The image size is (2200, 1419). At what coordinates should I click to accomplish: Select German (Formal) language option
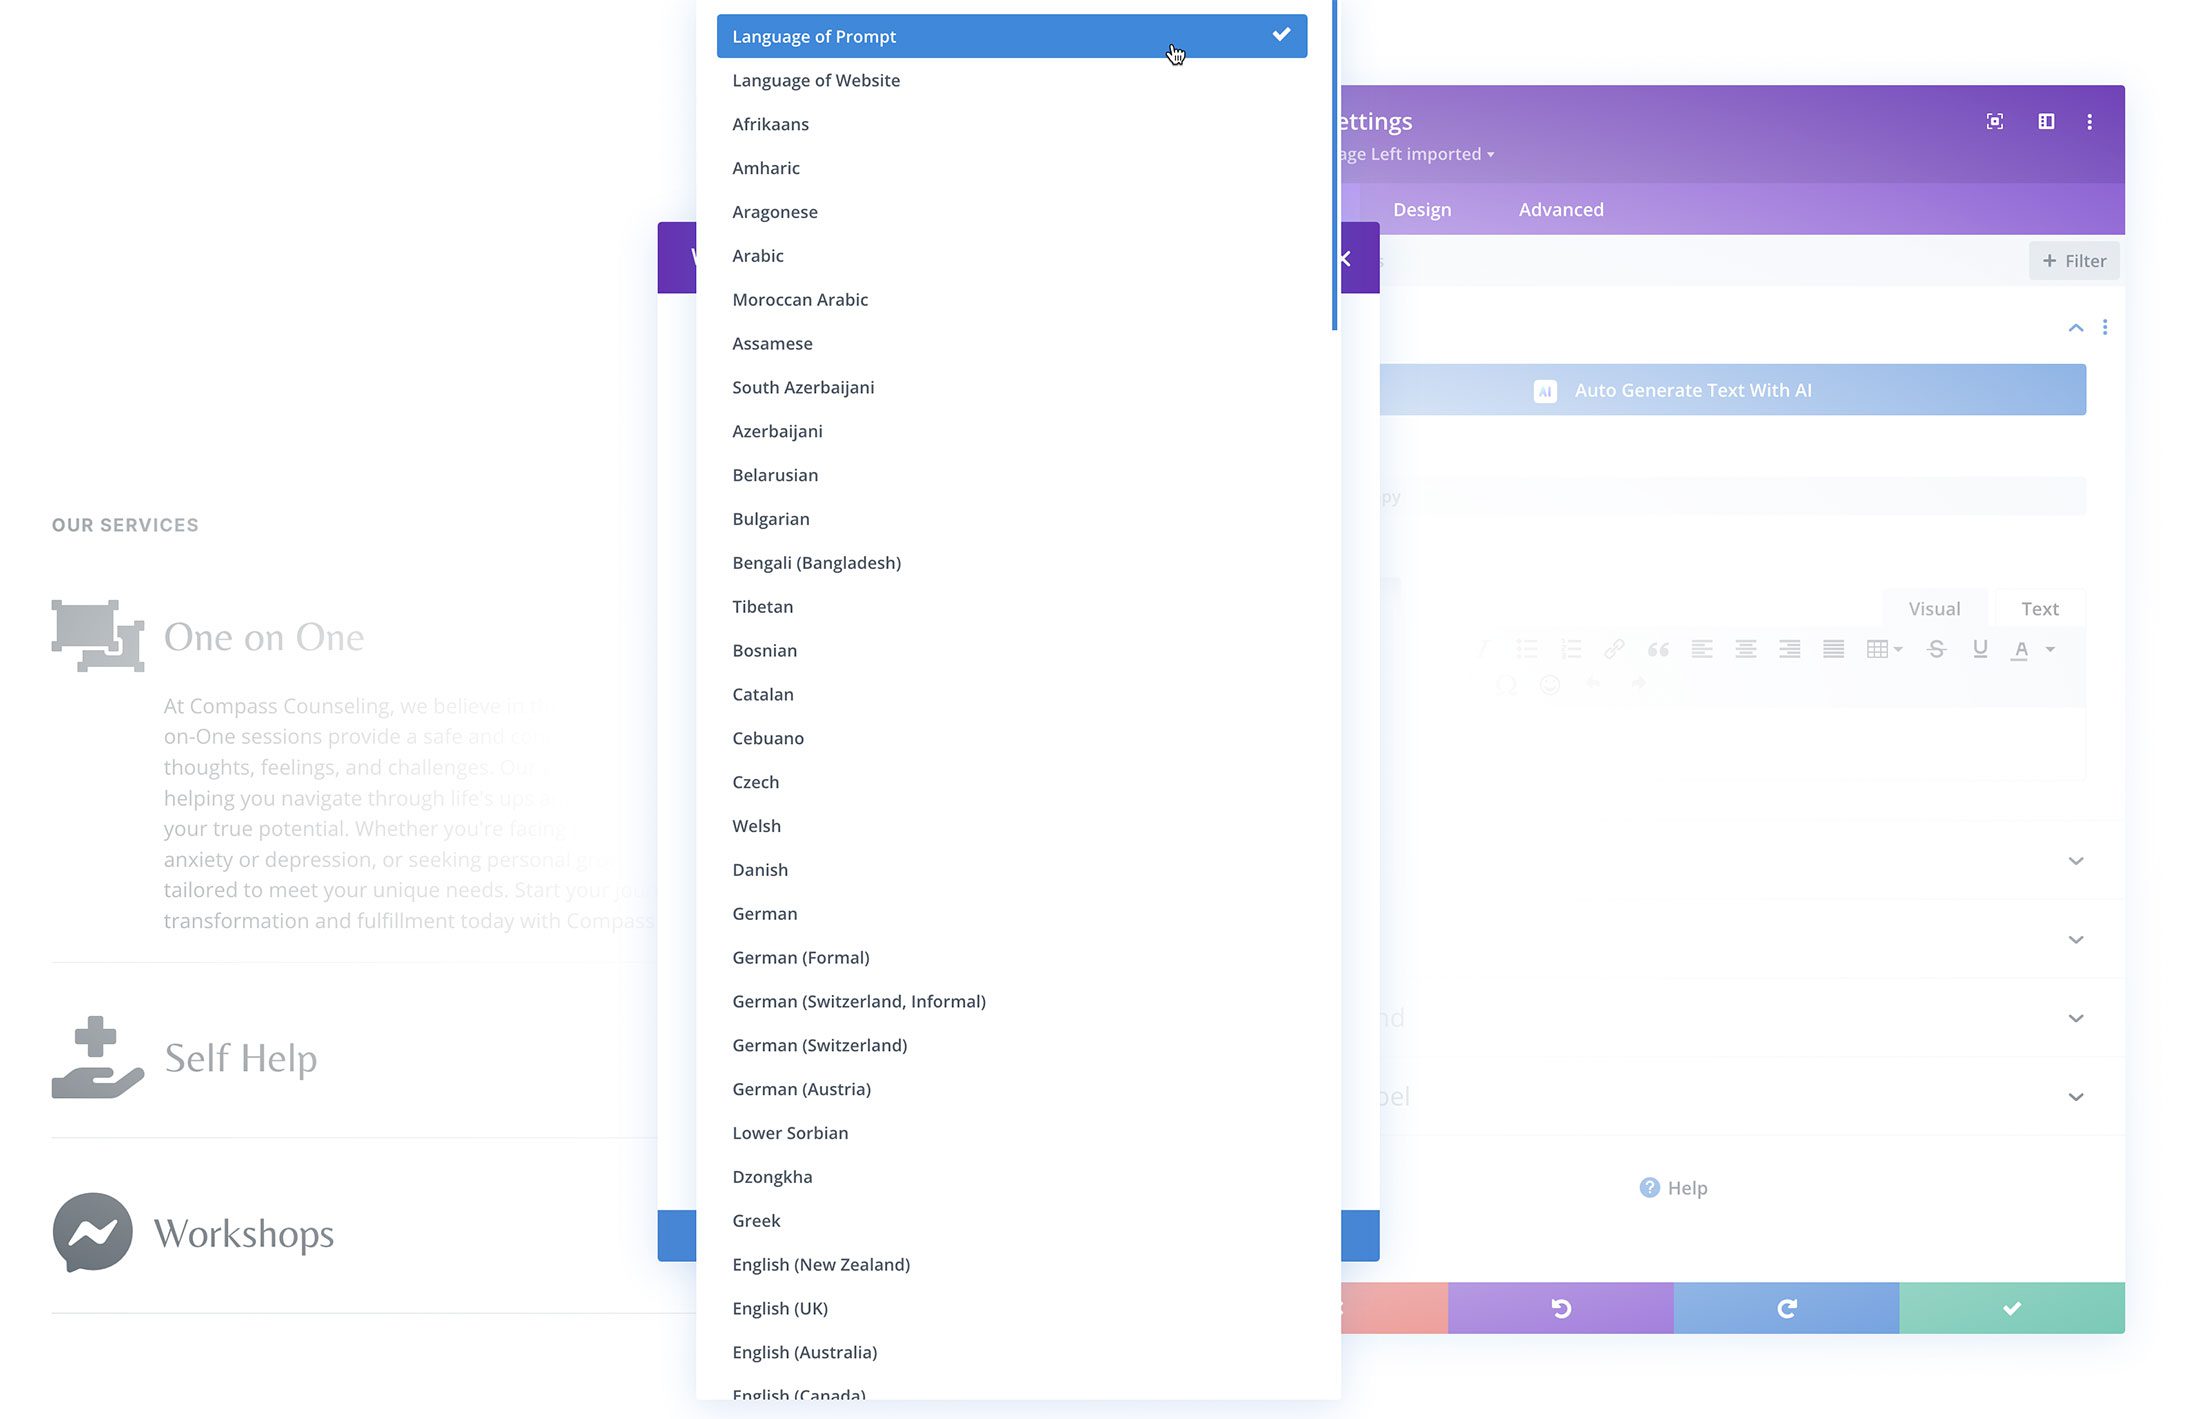802,957
